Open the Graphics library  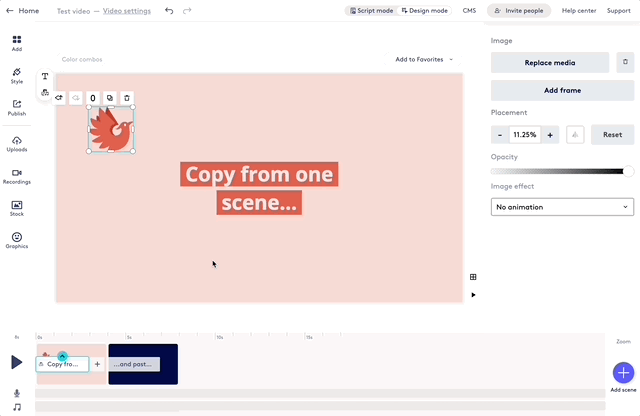pos(17,240)
